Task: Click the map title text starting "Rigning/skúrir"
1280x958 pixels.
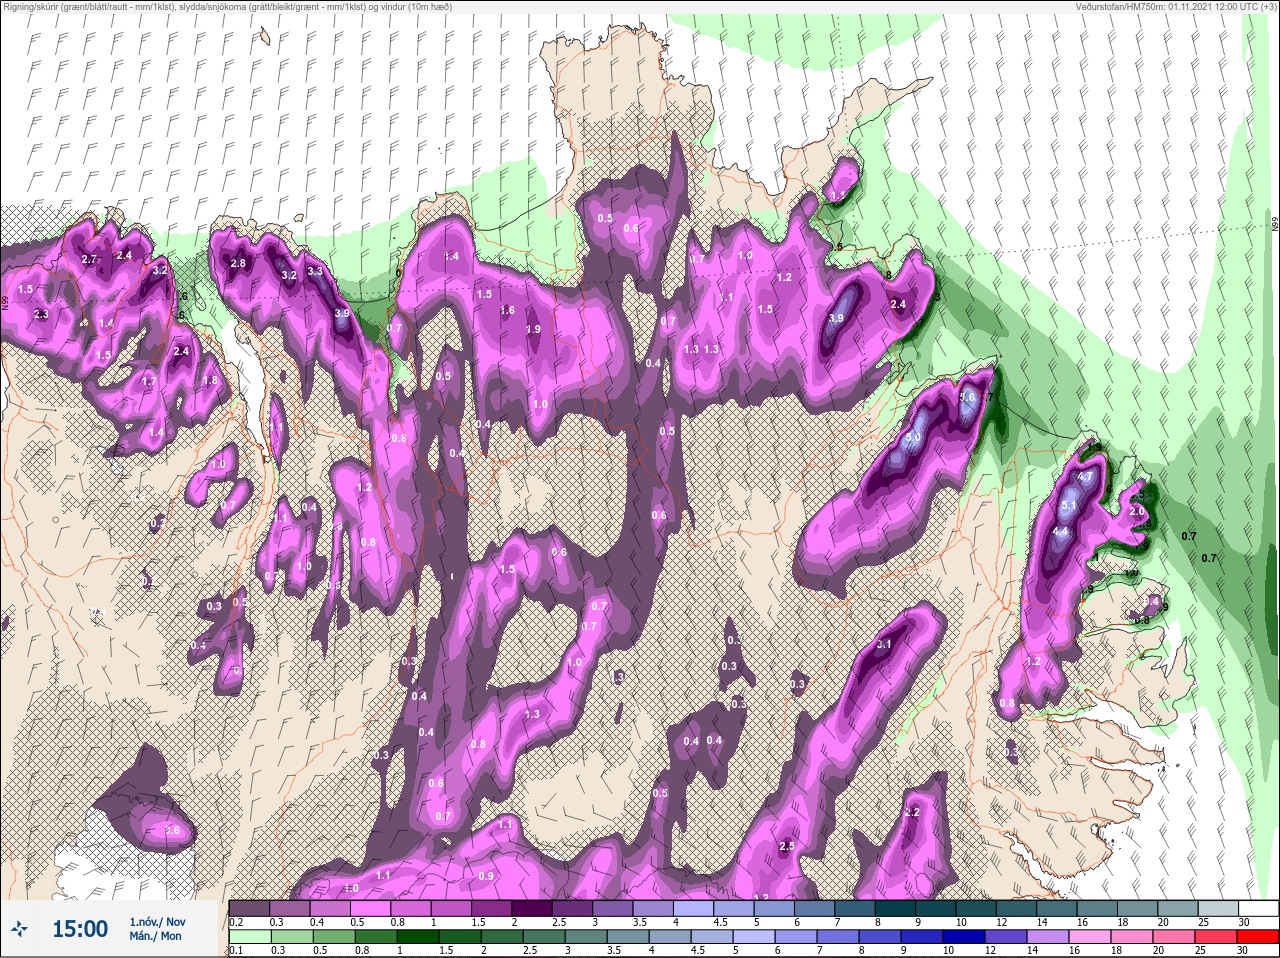Action: point(226,7)
